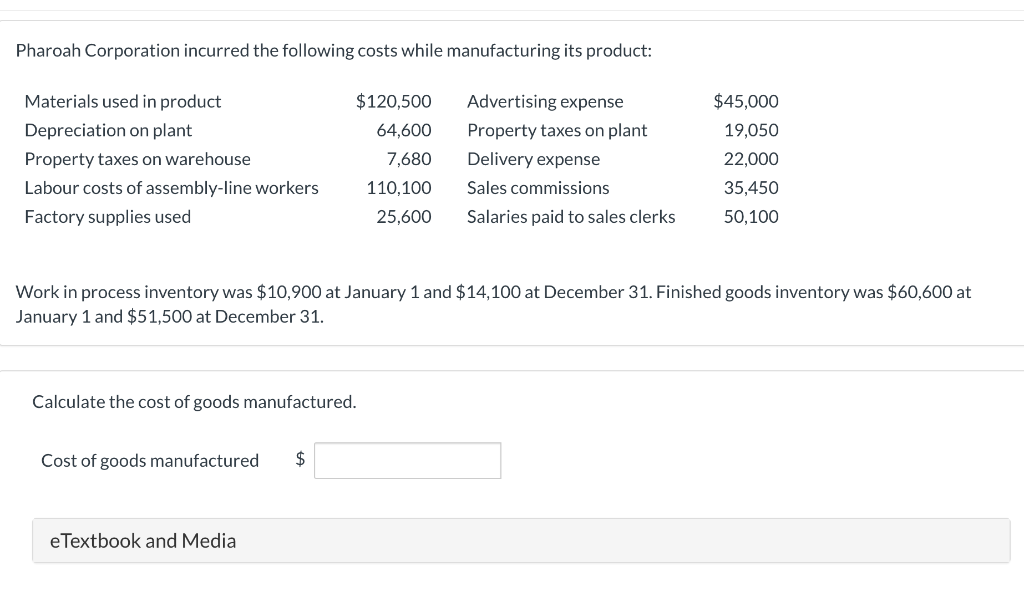The image size is (1024, 592).
Task: Click the "Property taxes on plant" label
Action: tap(557, 130)
